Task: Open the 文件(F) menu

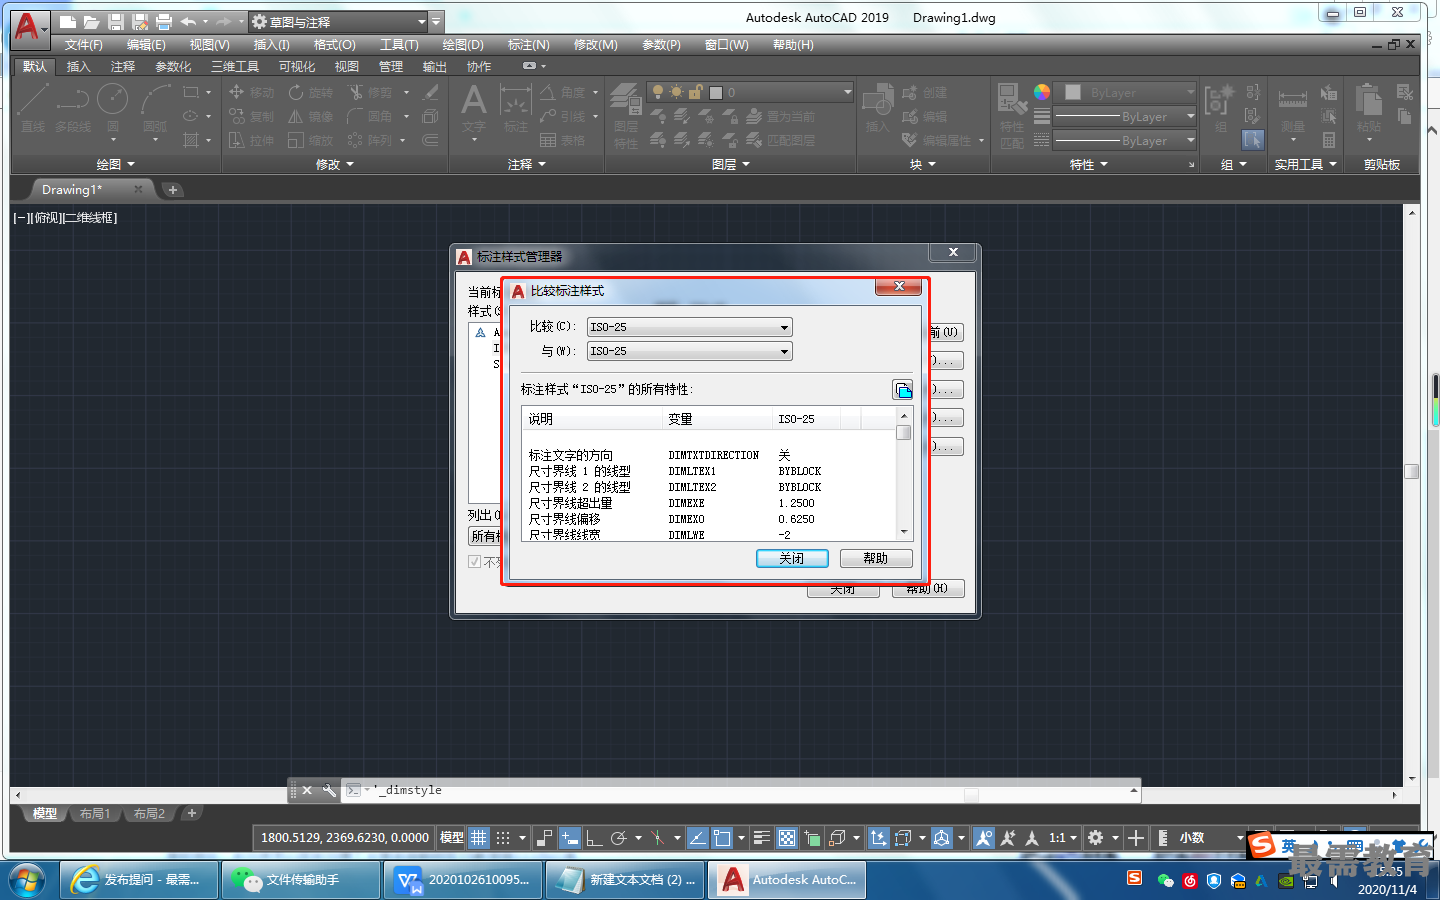Action: (84, 45)
